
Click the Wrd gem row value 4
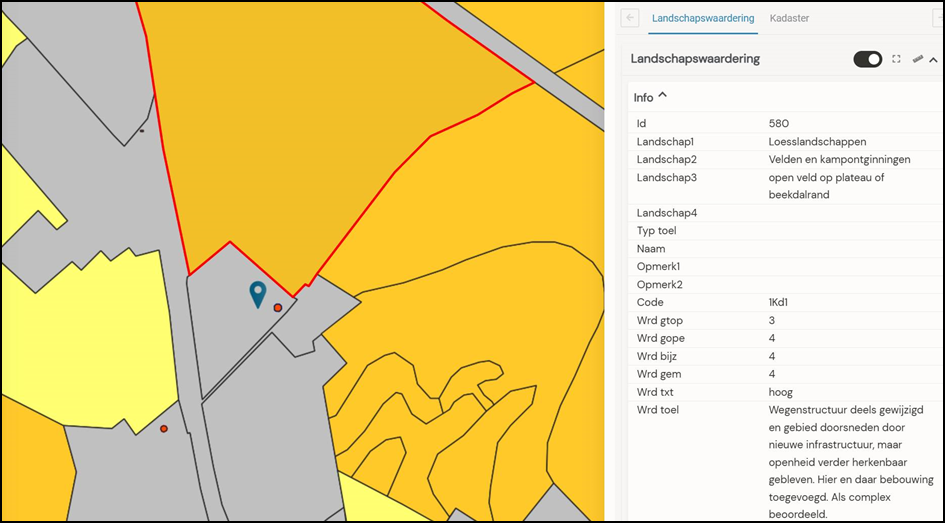pyautogui.click(x=772, y=374)
